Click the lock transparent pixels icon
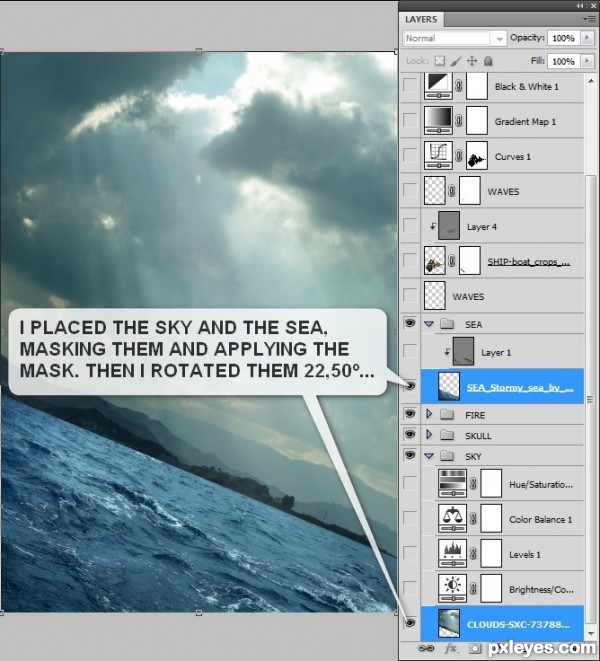 (x=439, y=61)
